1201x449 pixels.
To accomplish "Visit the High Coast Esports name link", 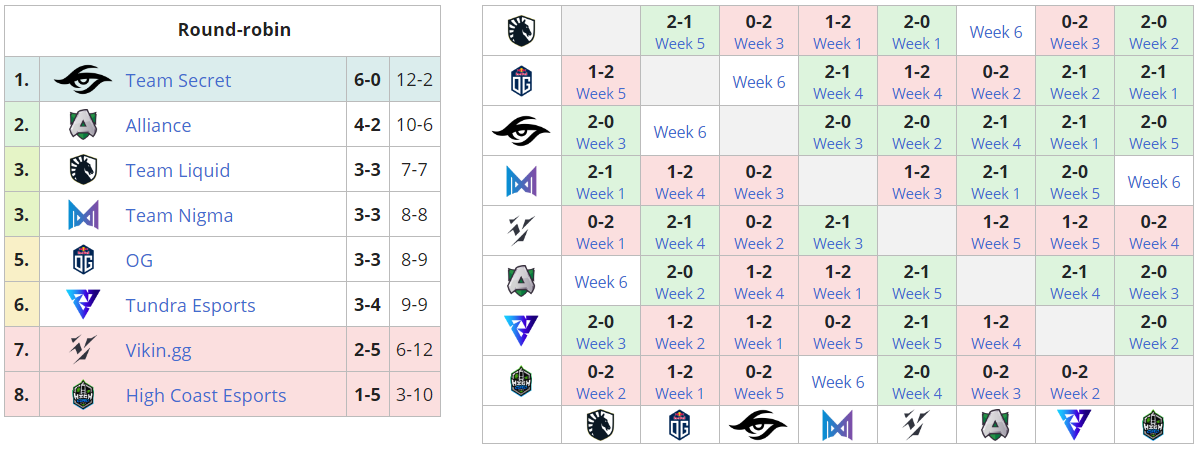I will (206, 395).
